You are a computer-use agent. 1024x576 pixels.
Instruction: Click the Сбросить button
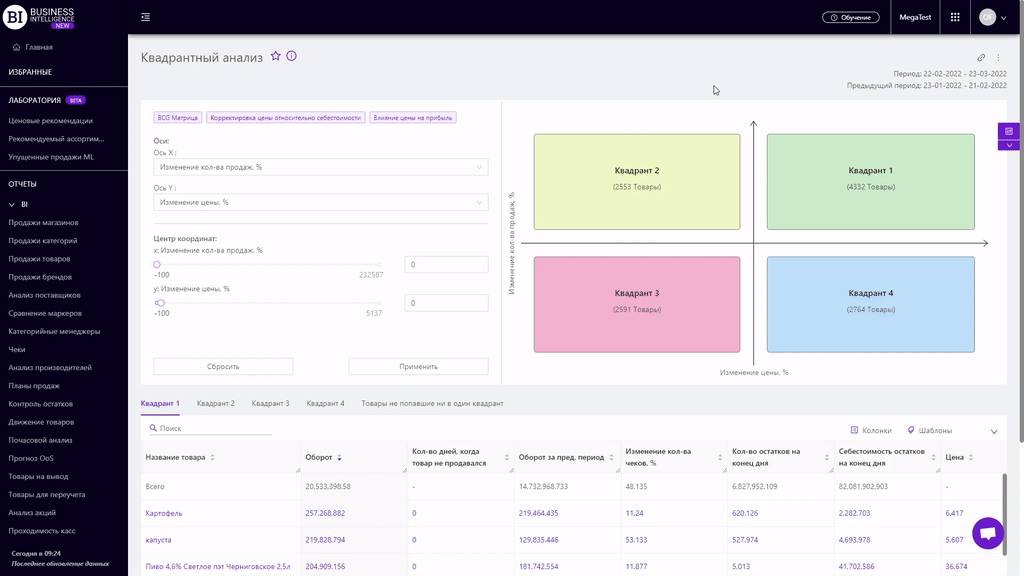coord(223,366)
